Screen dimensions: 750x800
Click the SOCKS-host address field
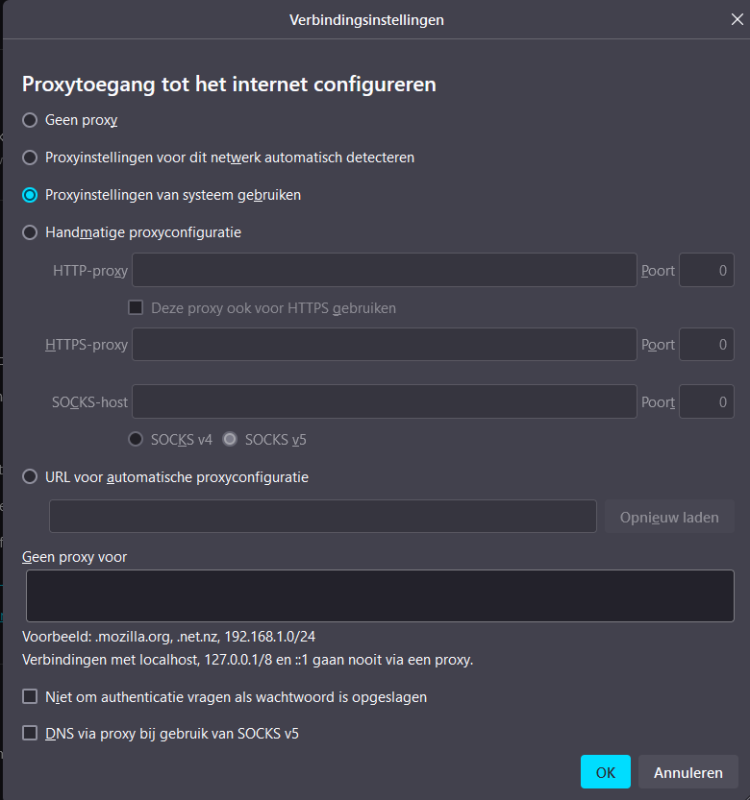(x=384, y=402)
